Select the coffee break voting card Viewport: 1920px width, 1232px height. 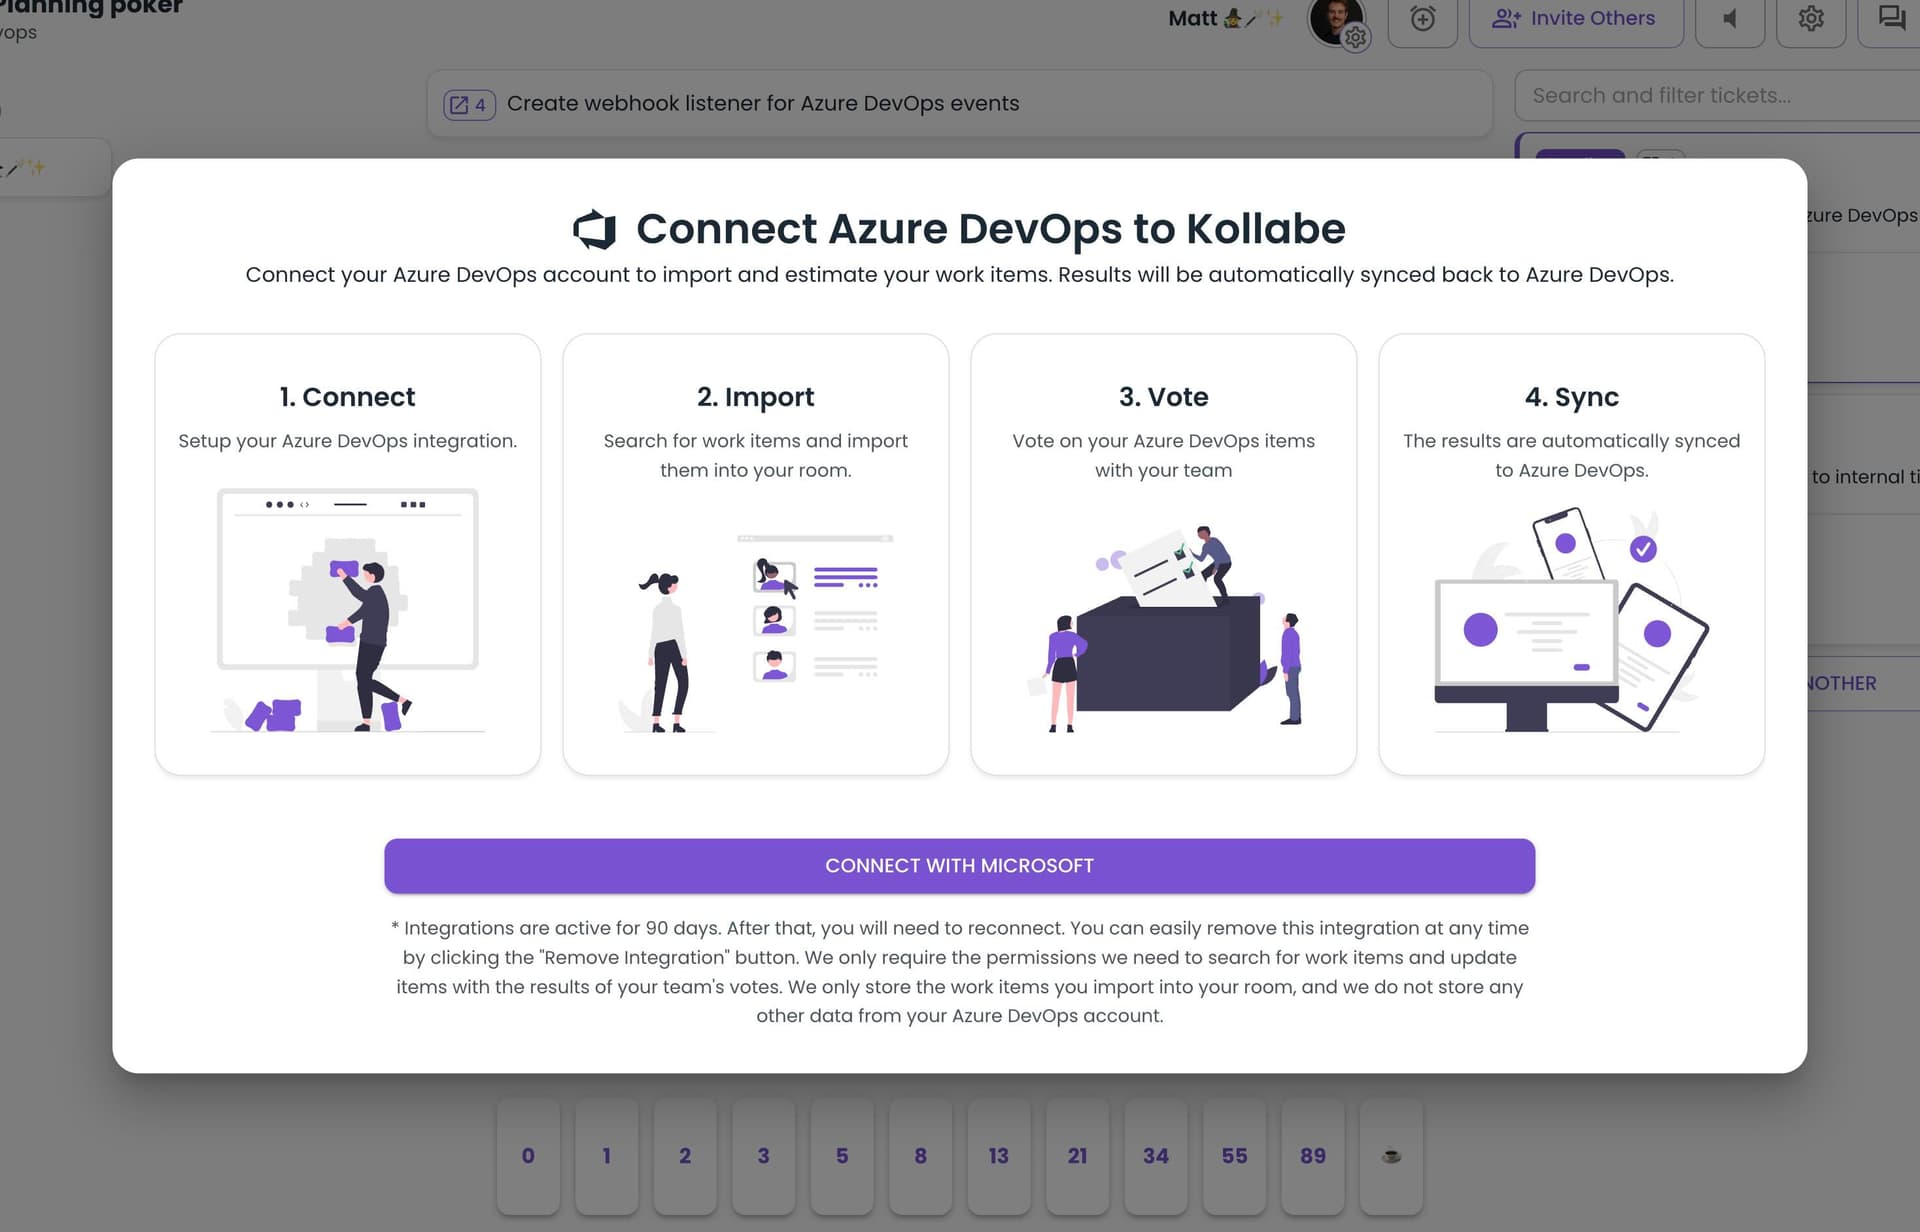point(1392,1156)
